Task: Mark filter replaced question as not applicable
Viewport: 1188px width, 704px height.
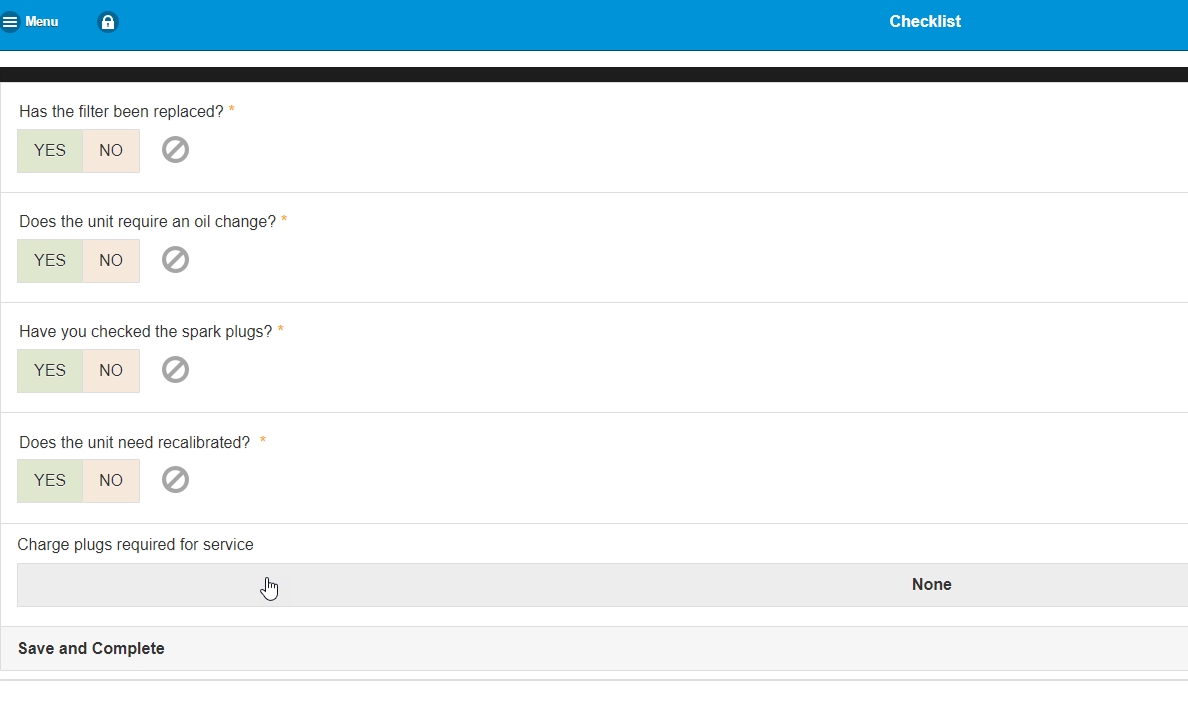Action: tap(175, 150)
